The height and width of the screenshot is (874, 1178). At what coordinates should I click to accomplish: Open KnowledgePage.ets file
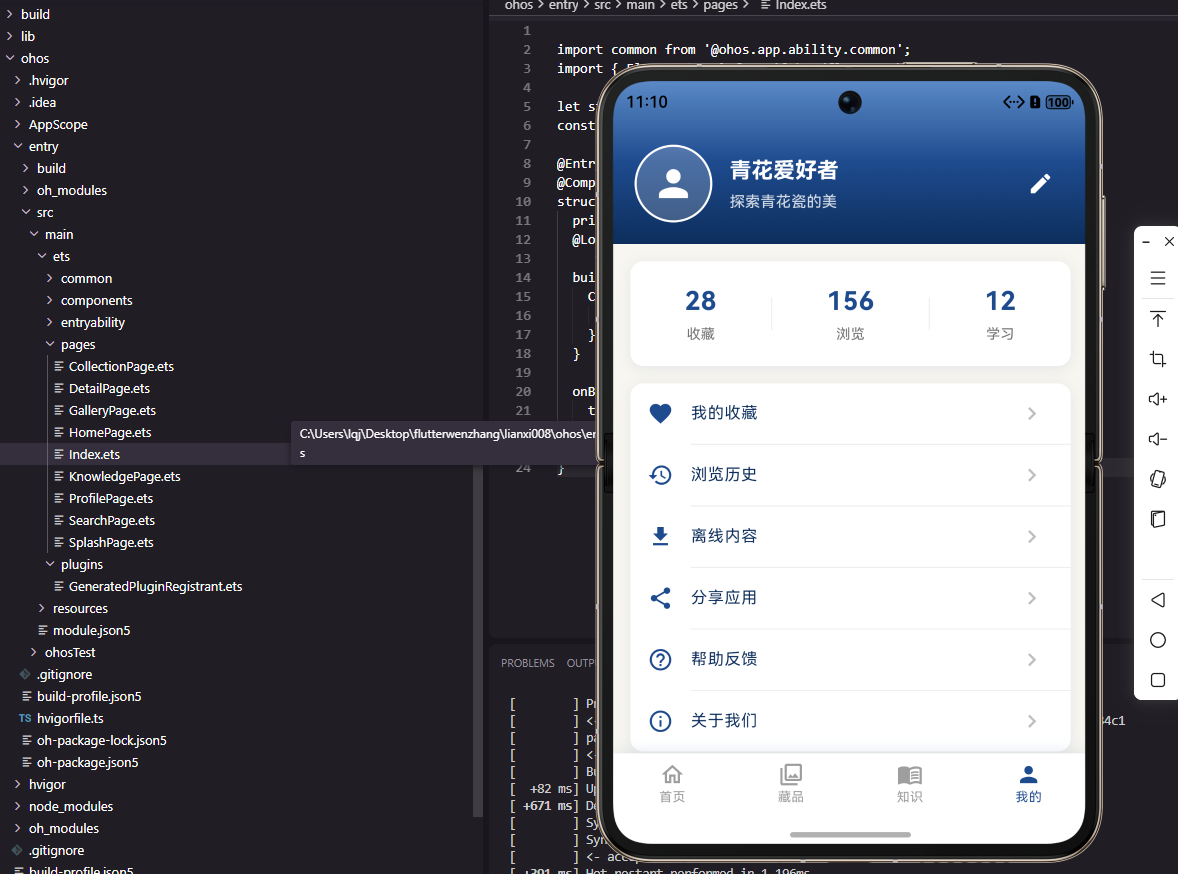(x=124, y=476)
